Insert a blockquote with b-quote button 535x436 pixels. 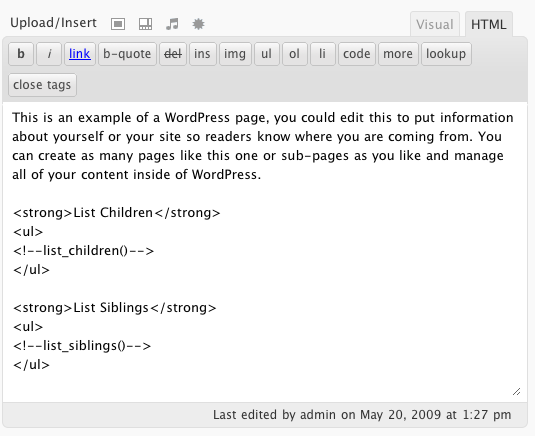127,54
